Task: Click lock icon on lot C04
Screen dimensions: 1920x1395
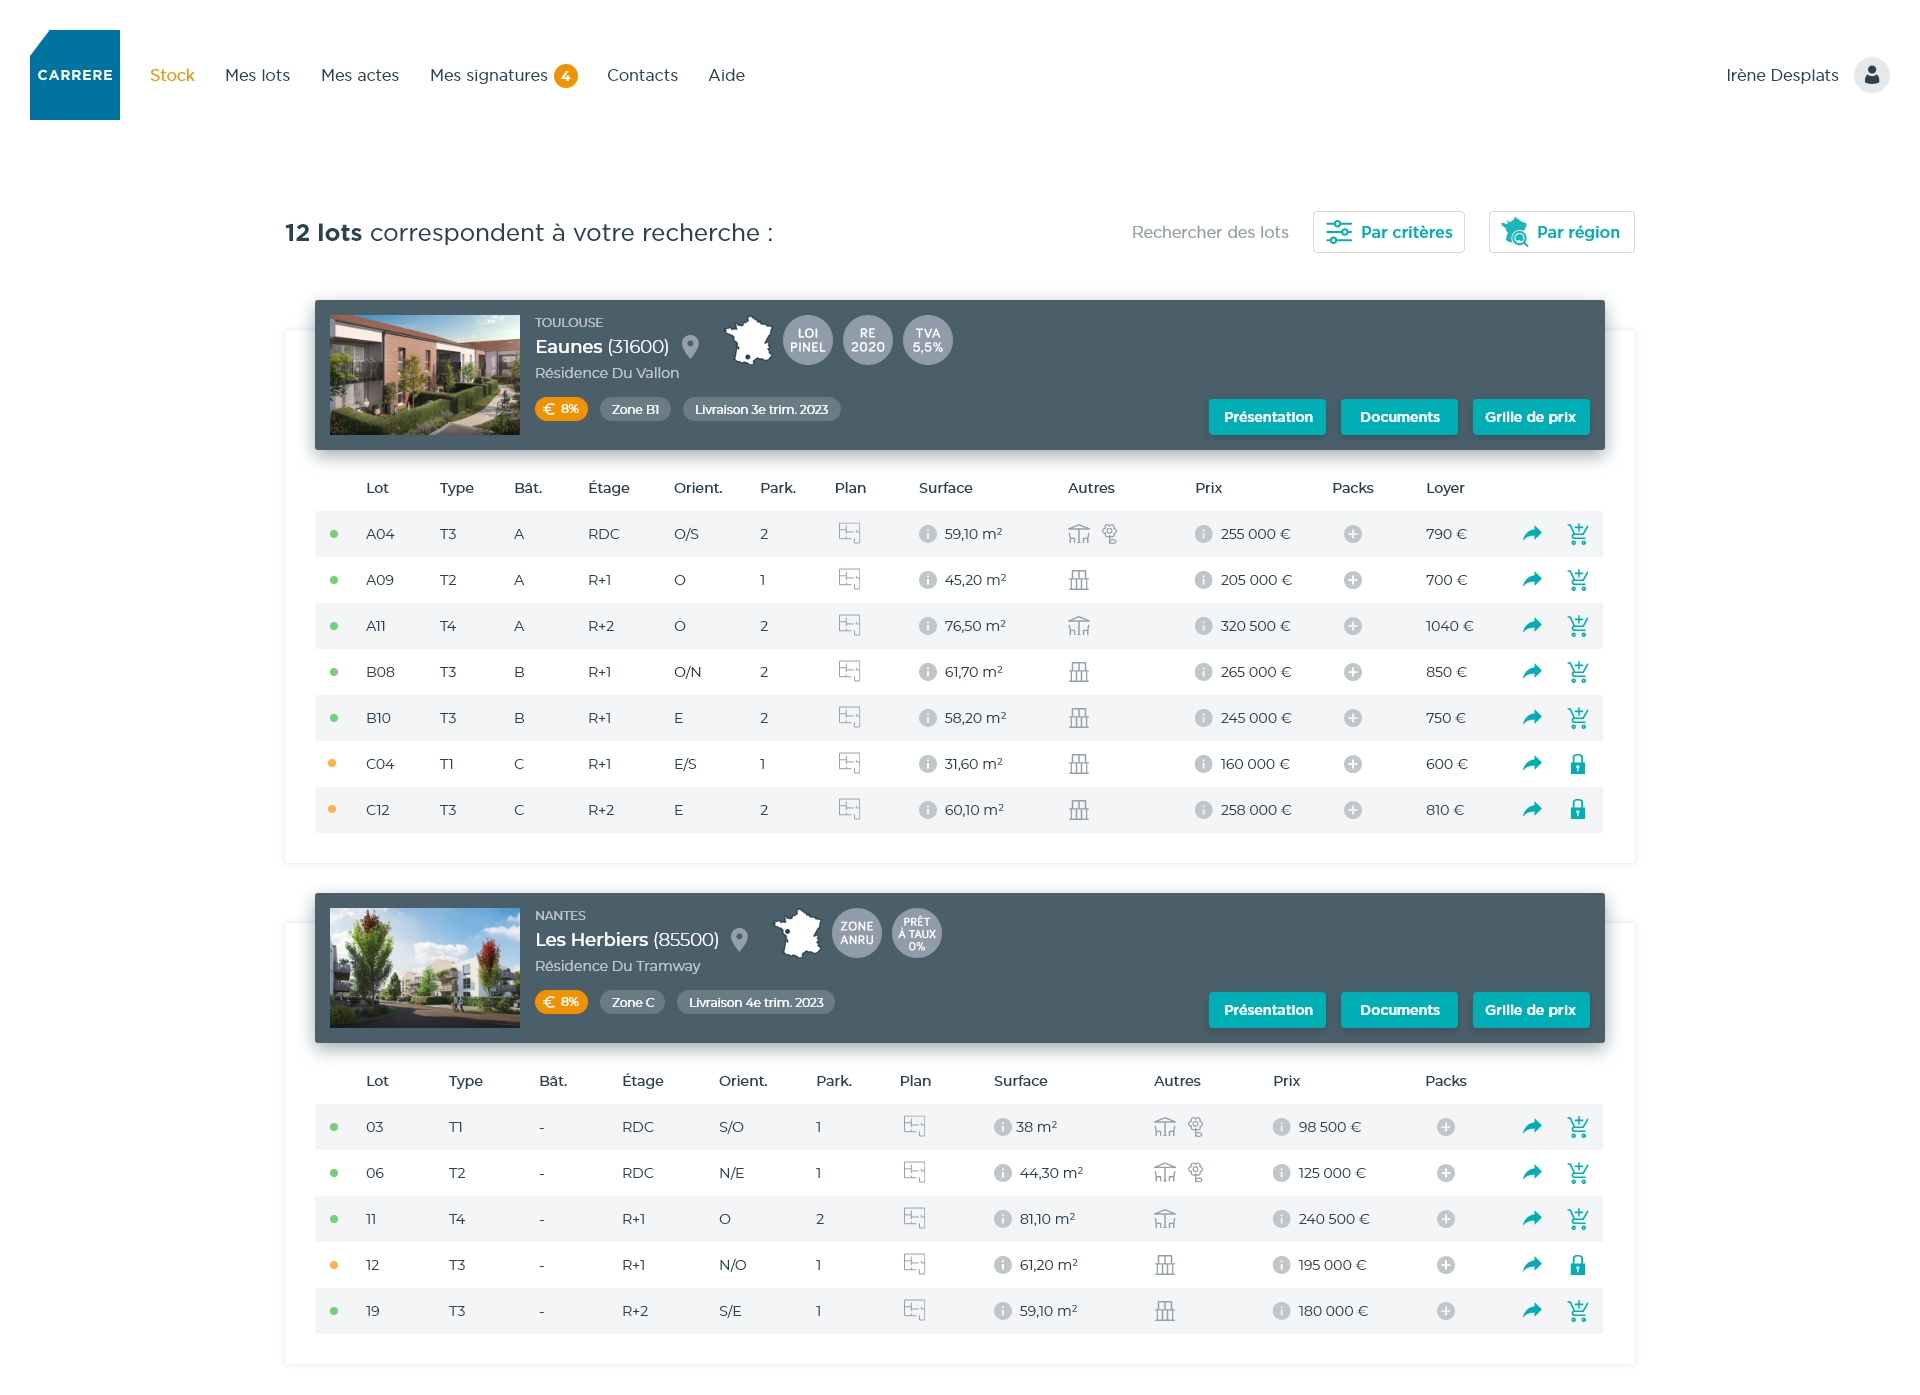Action: (1577, 765)
